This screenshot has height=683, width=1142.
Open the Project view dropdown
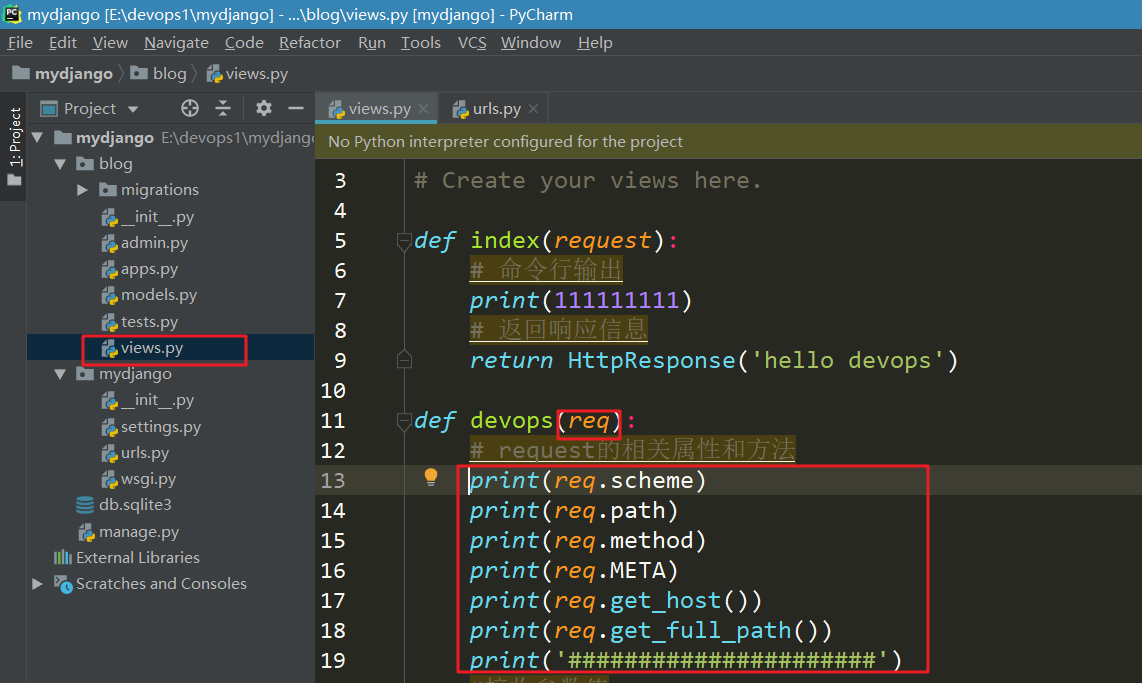[x=133, y=109]
